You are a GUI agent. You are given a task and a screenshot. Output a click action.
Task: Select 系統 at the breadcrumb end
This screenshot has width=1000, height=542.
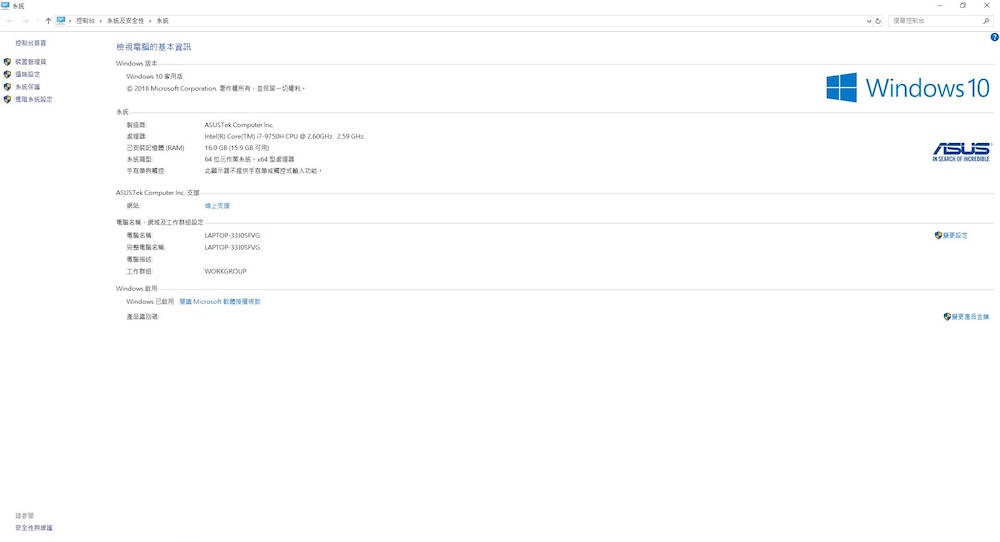pyautogui.click(x=163, y=21)
